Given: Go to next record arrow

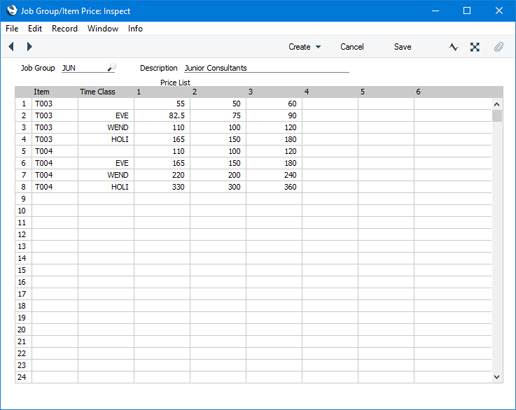Looking at the screenshot, I should 29,47.
